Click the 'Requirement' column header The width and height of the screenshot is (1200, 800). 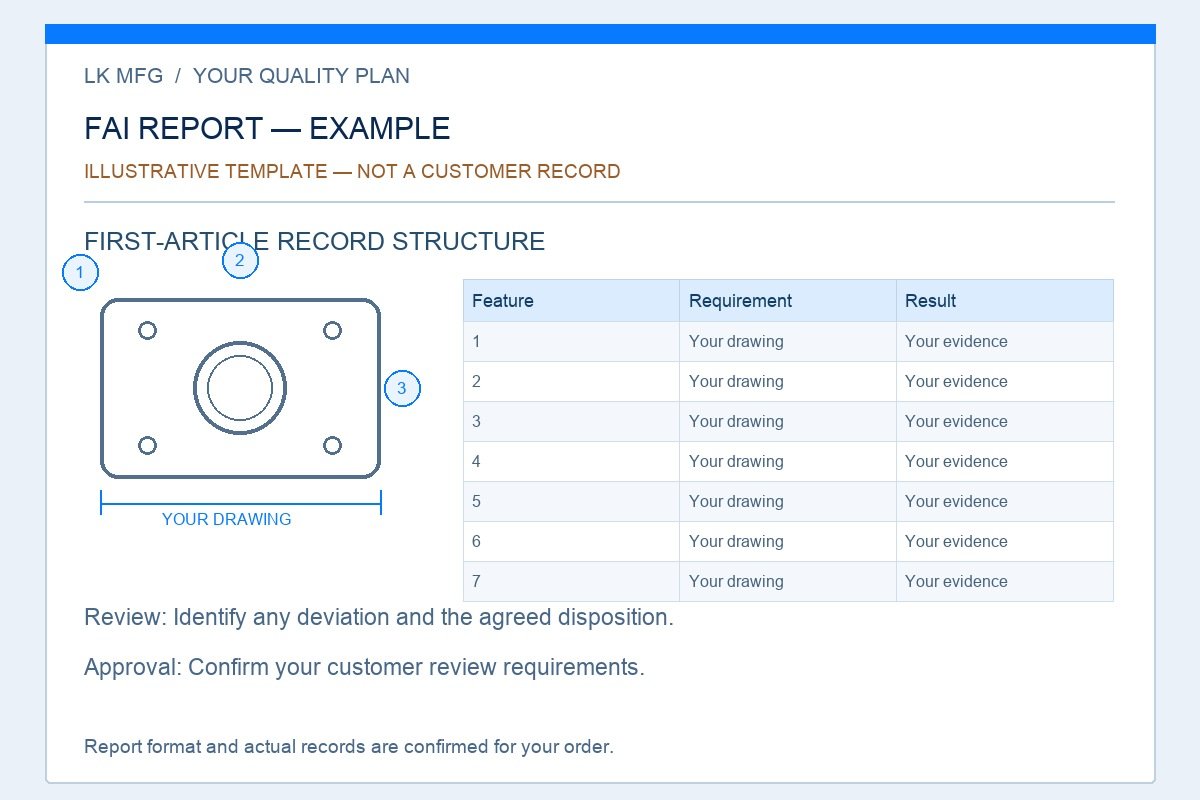pyautogui.click(x=788, y=301)
